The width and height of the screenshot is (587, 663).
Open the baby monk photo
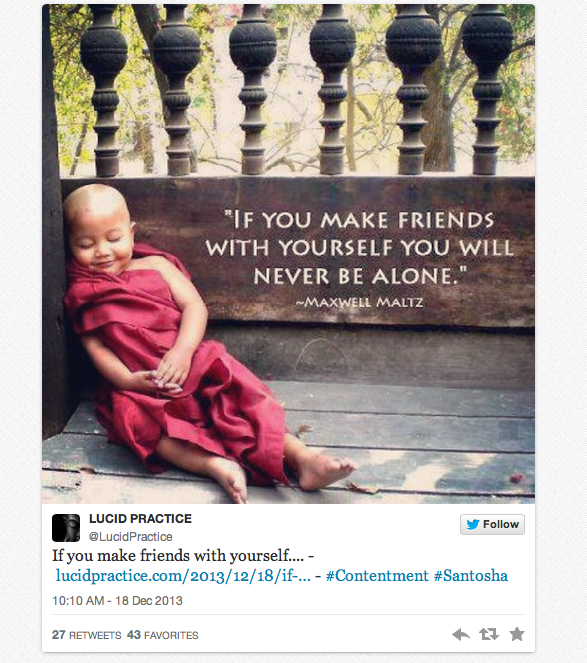tap(288, 254)
